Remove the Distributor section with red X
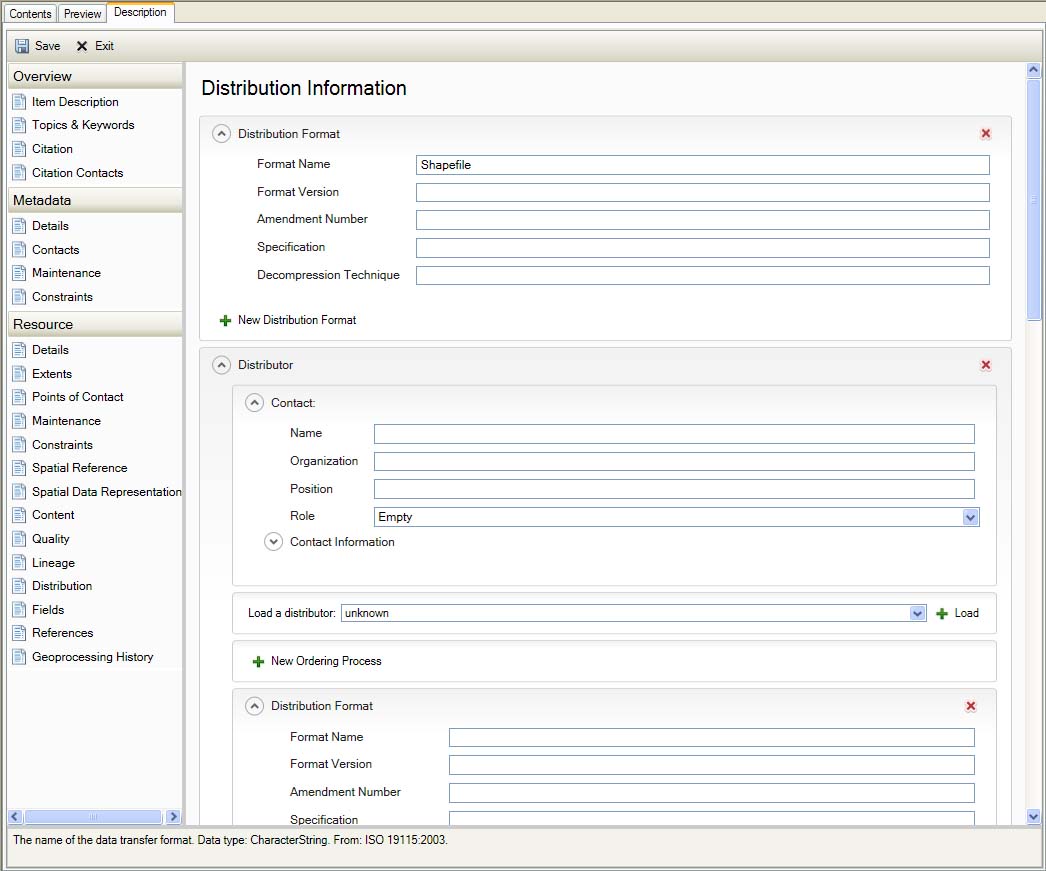1046x871 pixels. point(986,366)
